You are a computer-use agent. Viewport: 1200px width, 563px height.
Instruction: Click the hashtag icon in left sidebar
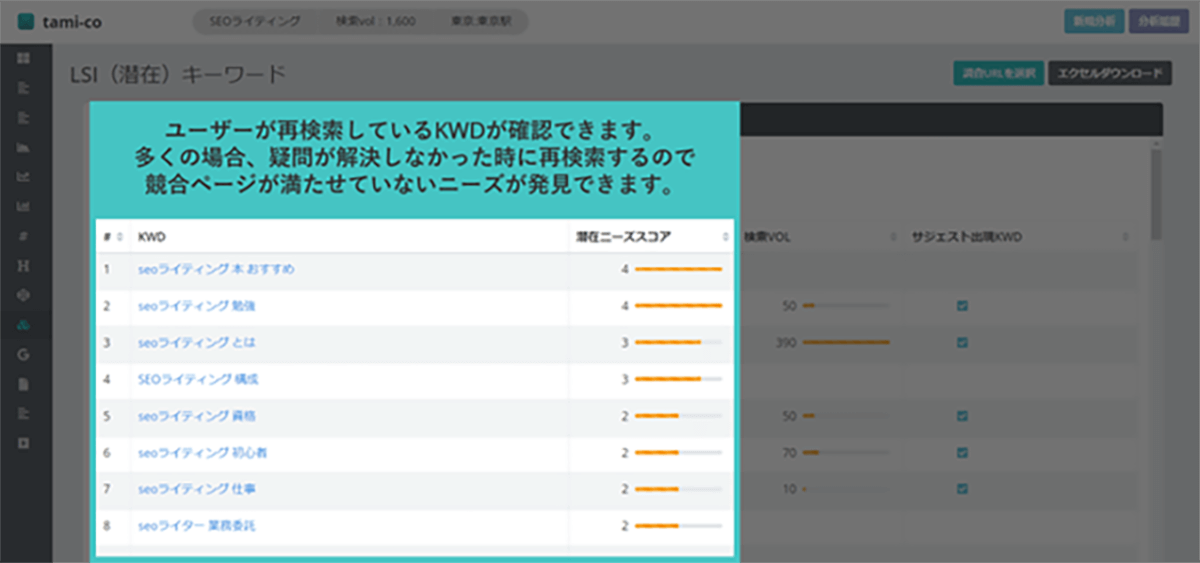click(x=24, y=237)
